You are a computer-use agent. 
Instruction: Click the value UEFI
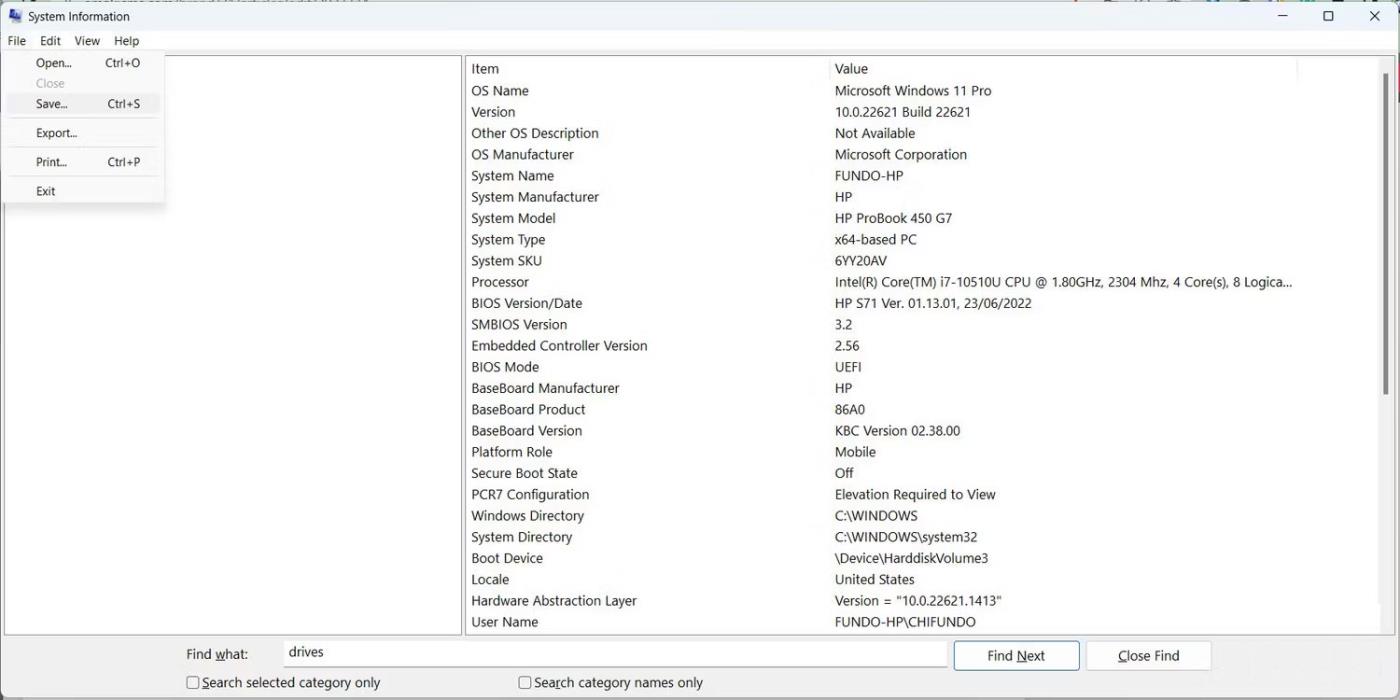(848, 367)
